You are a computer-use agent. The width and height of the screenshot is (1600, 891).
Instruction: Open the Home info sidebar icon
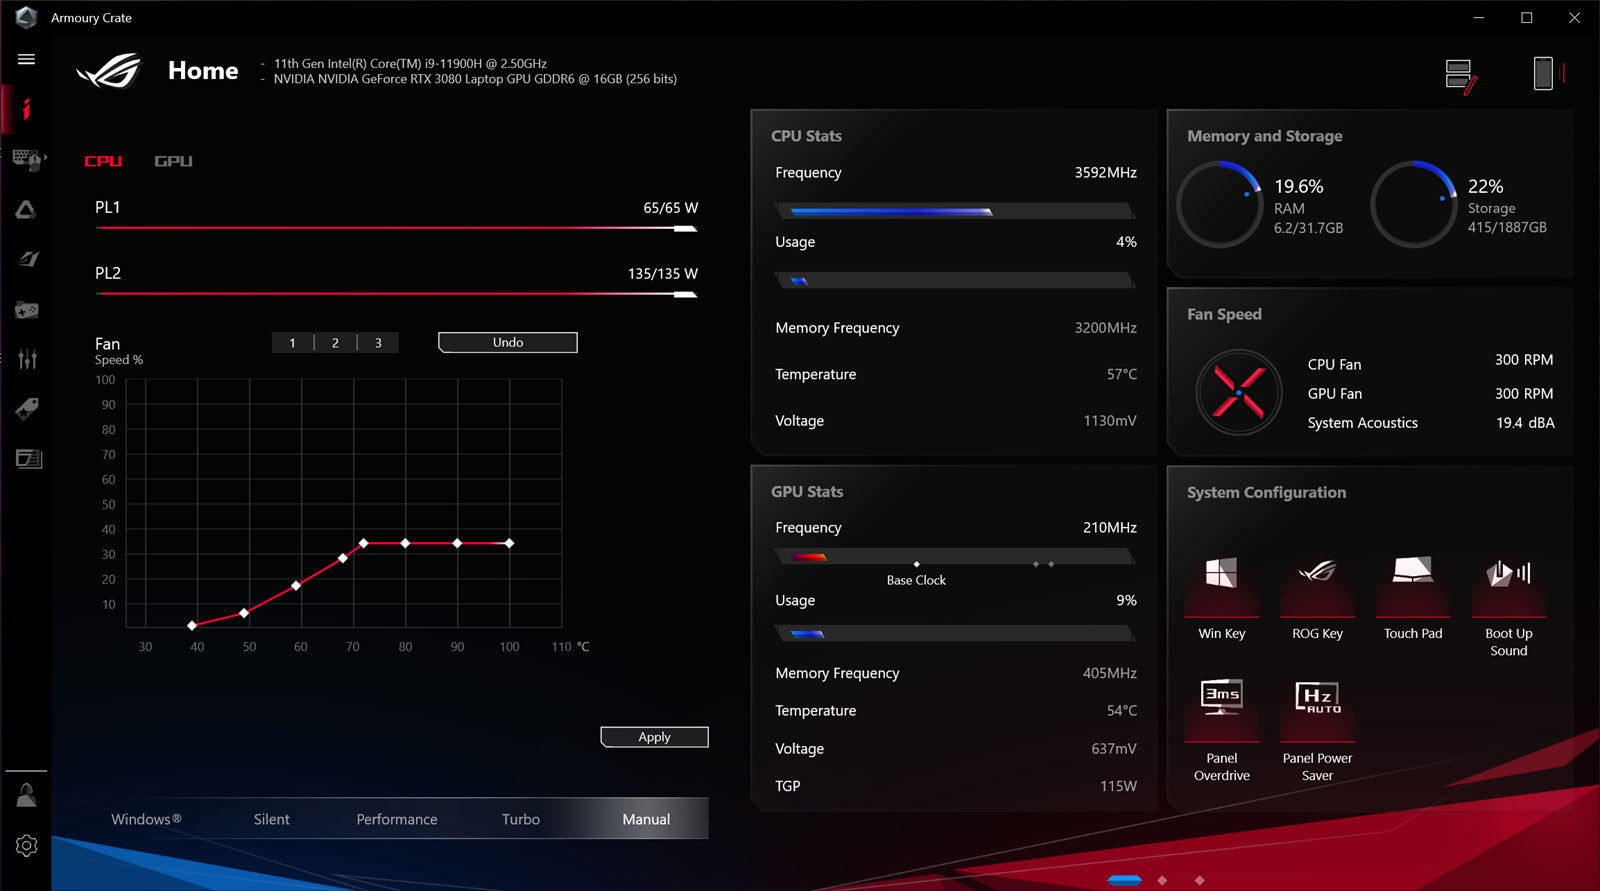tap(27, 109)
